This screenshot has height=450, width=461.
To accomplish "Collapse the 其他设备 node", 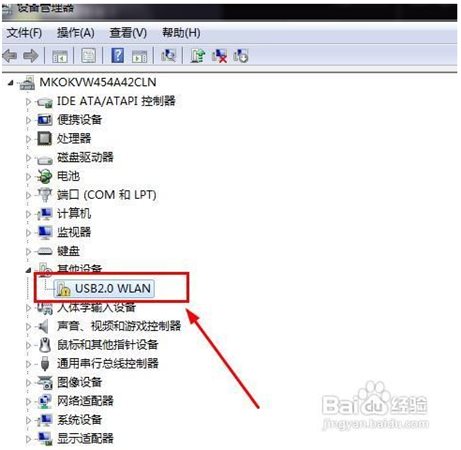I will 29,270.
